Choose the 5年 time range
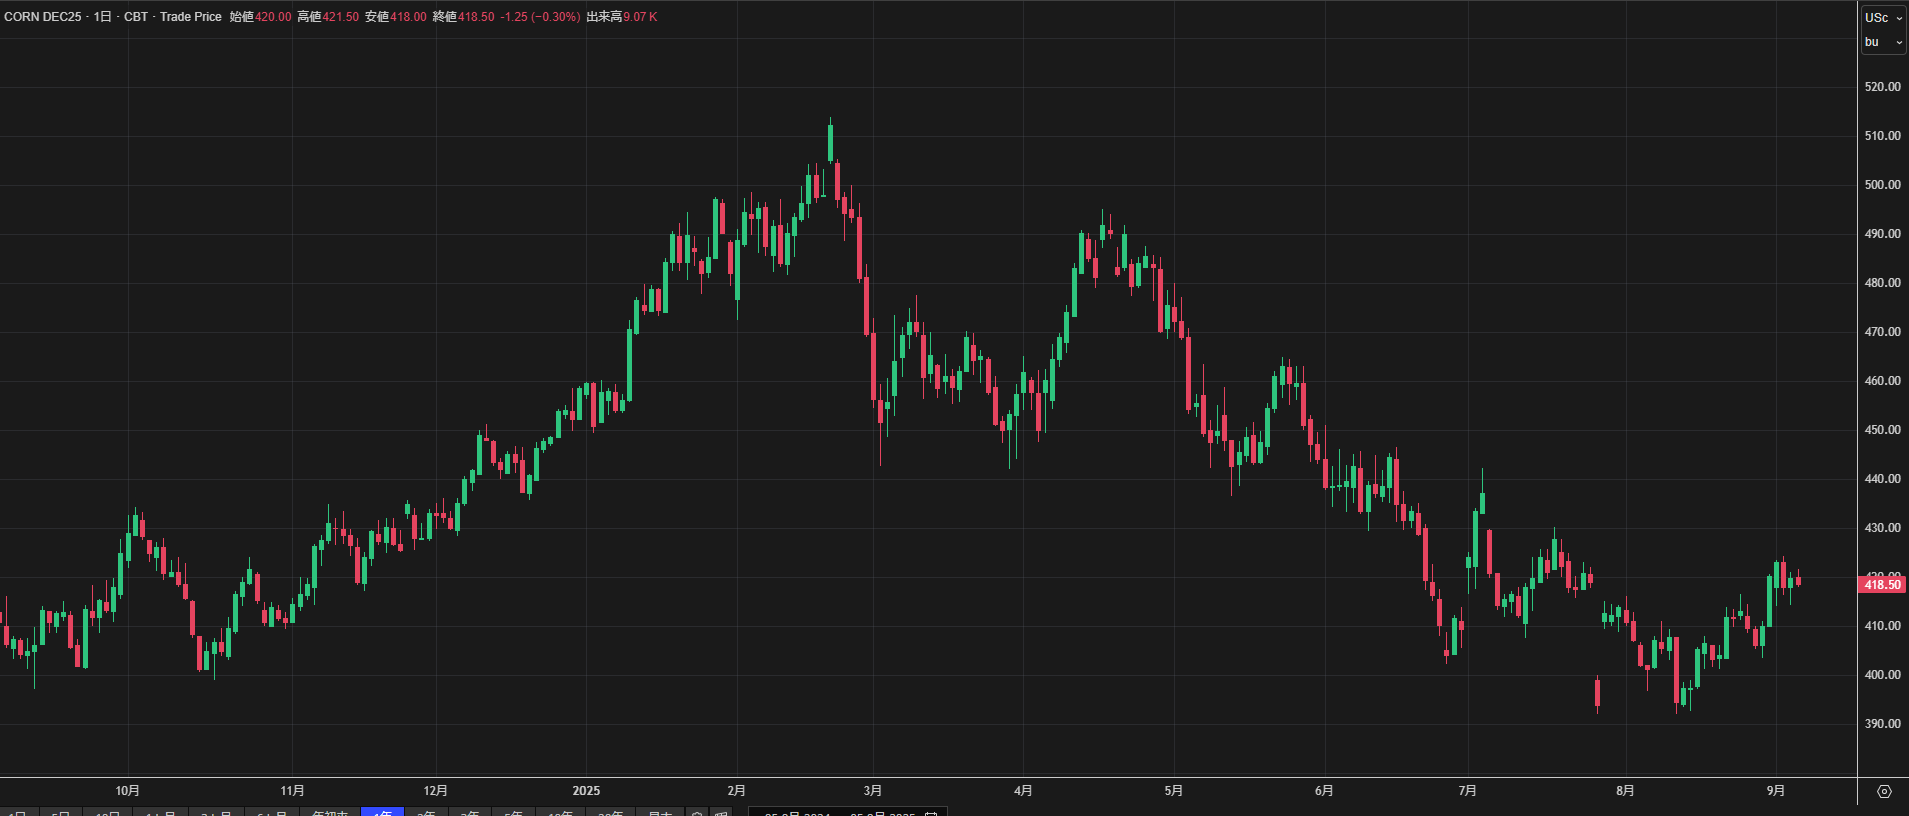1909x816 pixels. click(x=513, y=813)
